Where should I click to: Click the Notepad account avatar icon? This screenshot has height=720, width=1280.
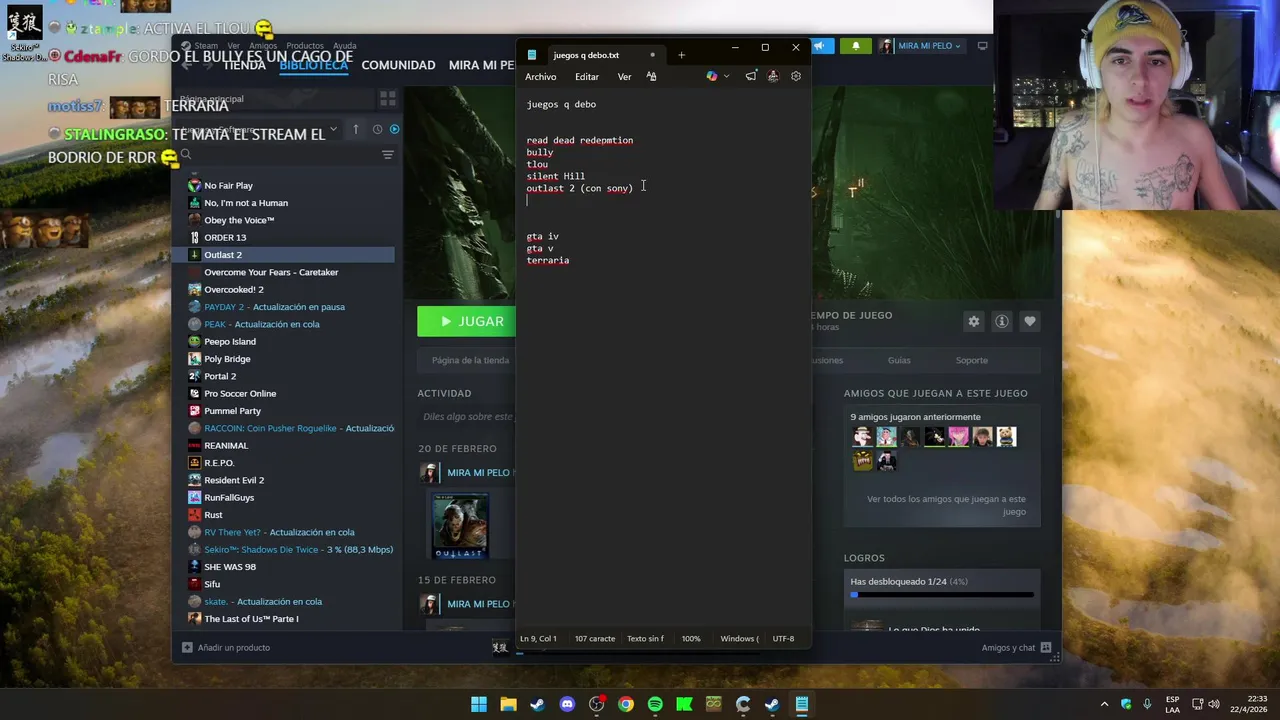coord(773,76)
